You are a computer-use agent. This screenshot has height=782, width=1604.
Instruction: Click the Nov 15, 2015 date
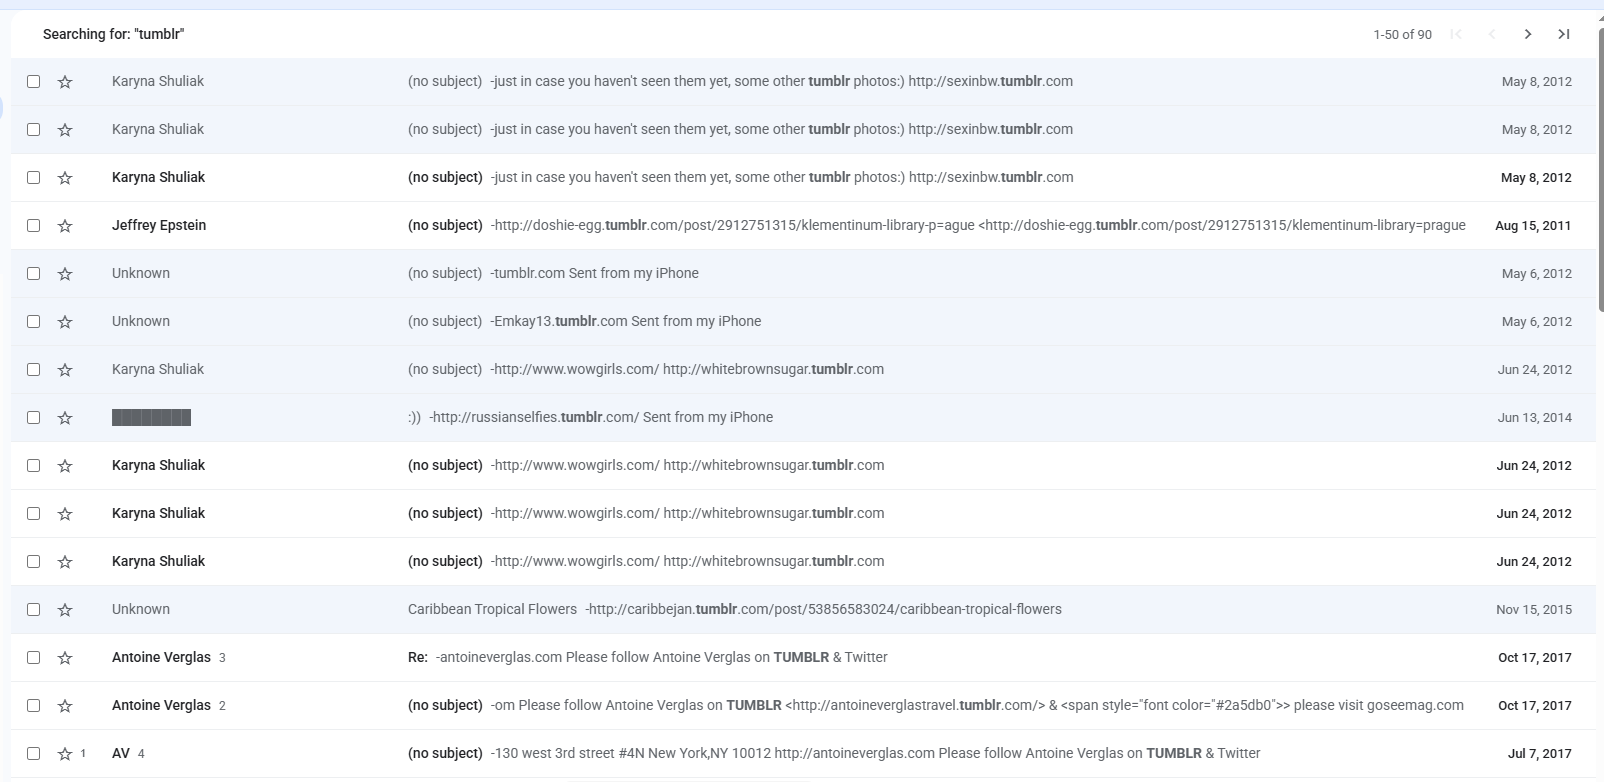1534,610
